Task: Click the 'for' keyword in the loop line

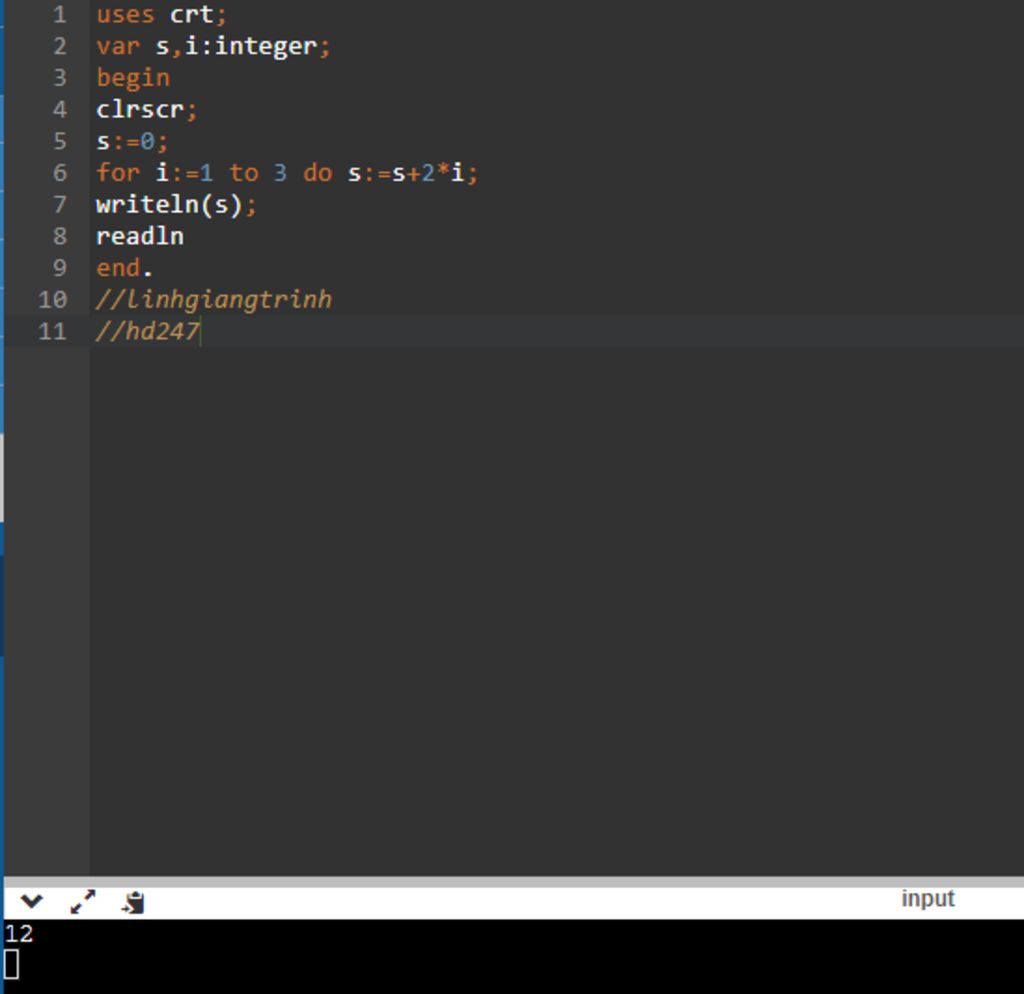Action: (118, 173)
